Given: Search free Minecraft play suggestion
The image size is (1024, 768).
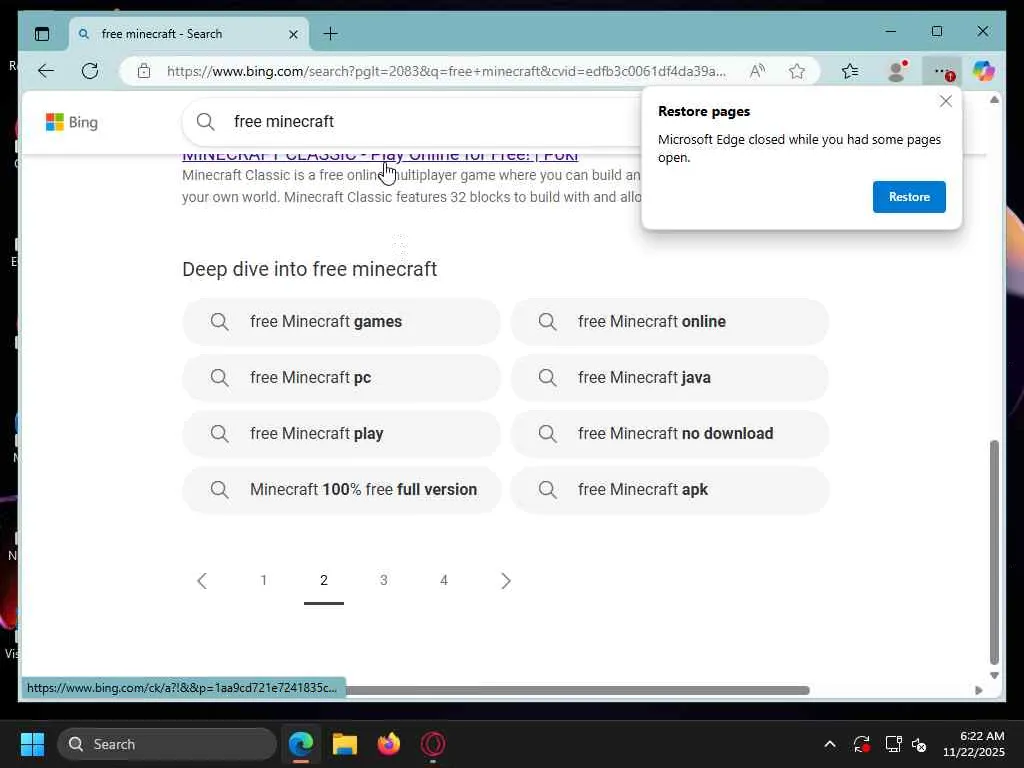Looking at the screenshot, I should 342,434.
